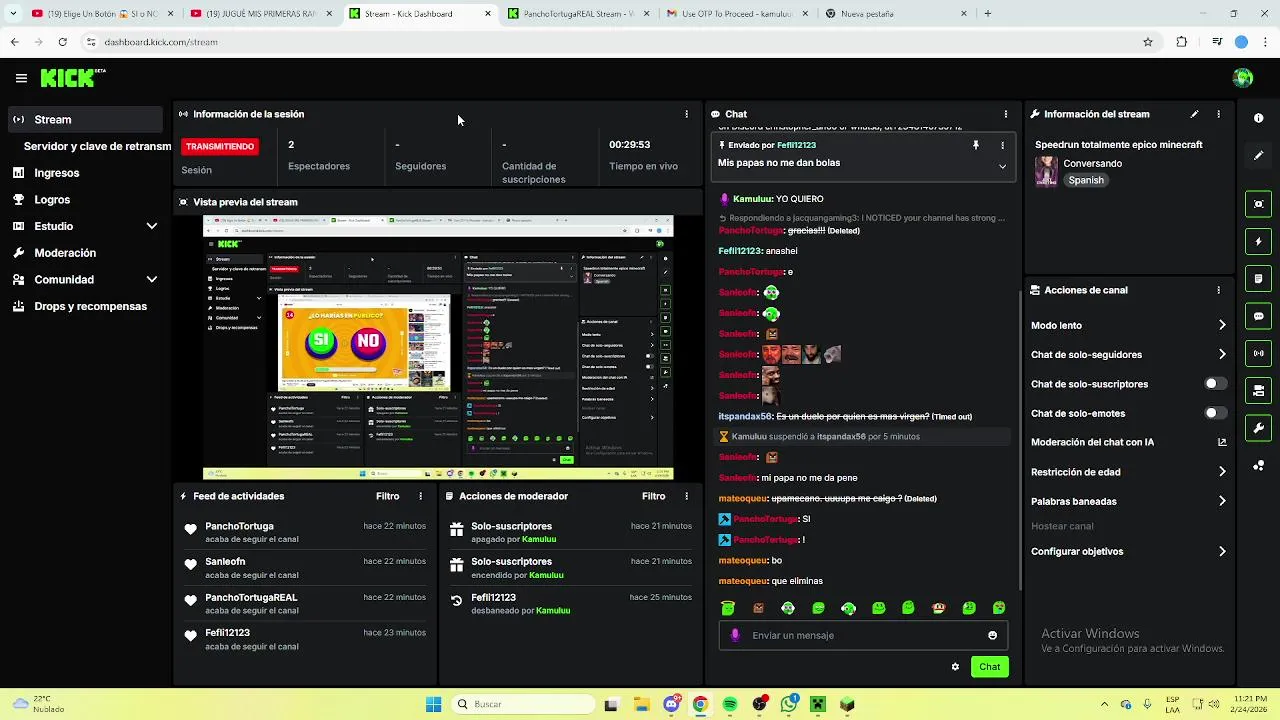
Task: Open external link for Moderación del chat con IA
Action: 1221,442
